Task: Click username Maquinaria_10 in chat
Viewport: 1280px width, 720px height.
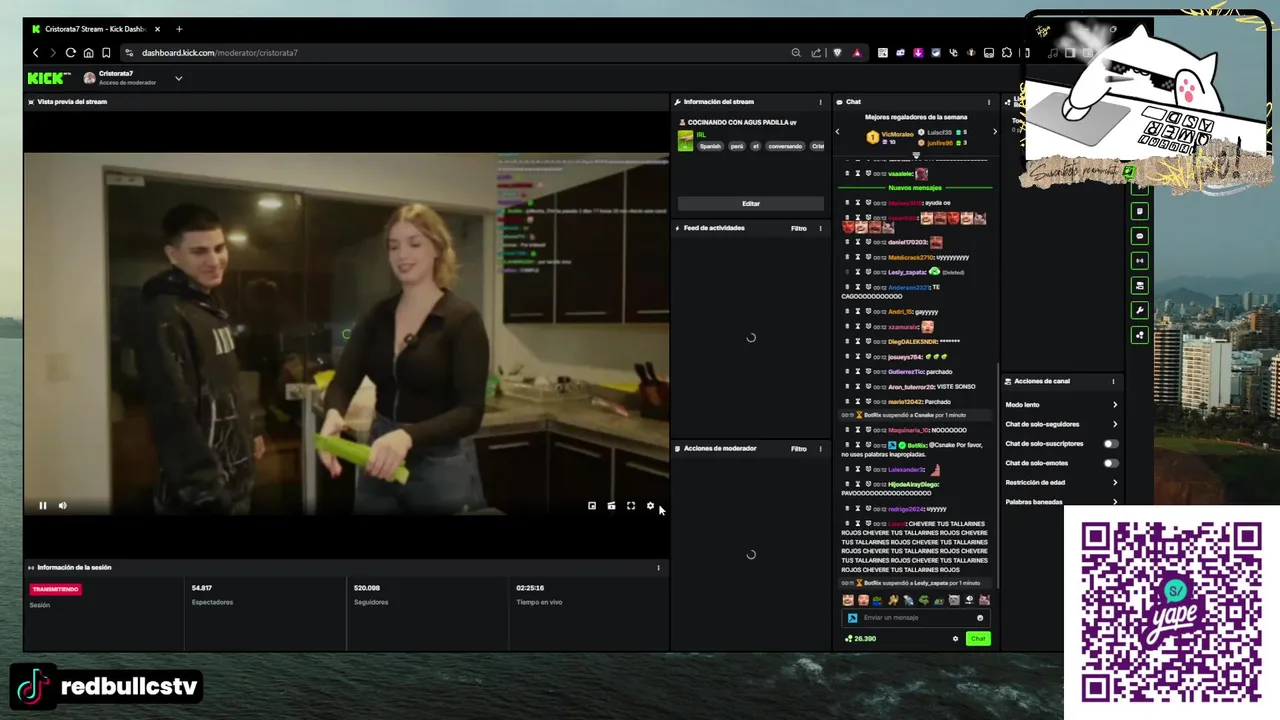Action: [909, 431]
